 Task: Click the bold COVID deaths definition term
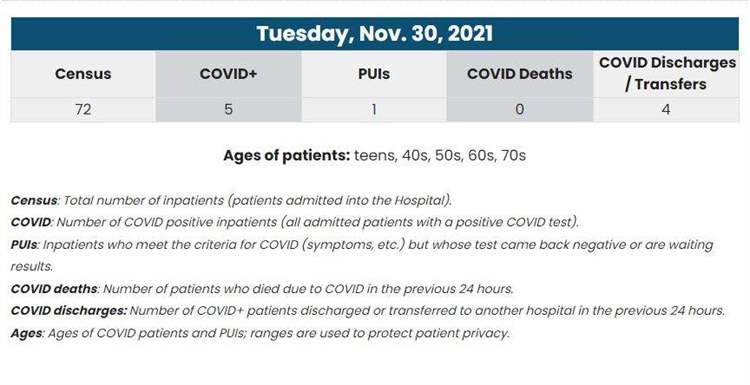click(x=54, y=289)
